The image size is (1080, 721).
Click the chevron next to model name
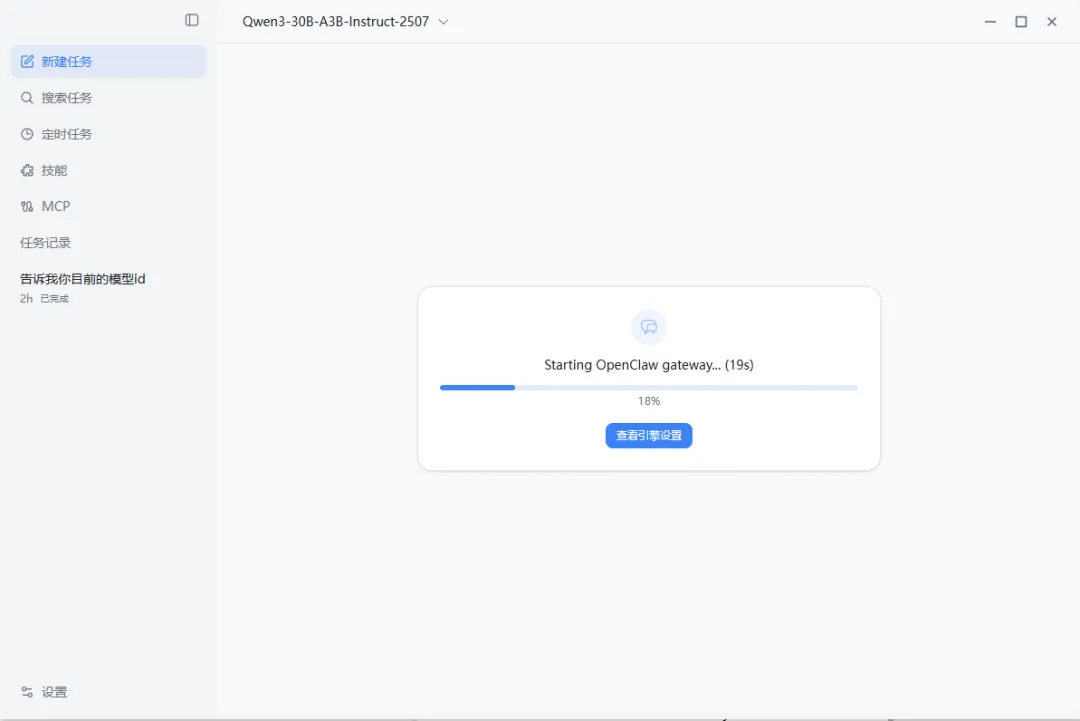click(x=444, y=21)
